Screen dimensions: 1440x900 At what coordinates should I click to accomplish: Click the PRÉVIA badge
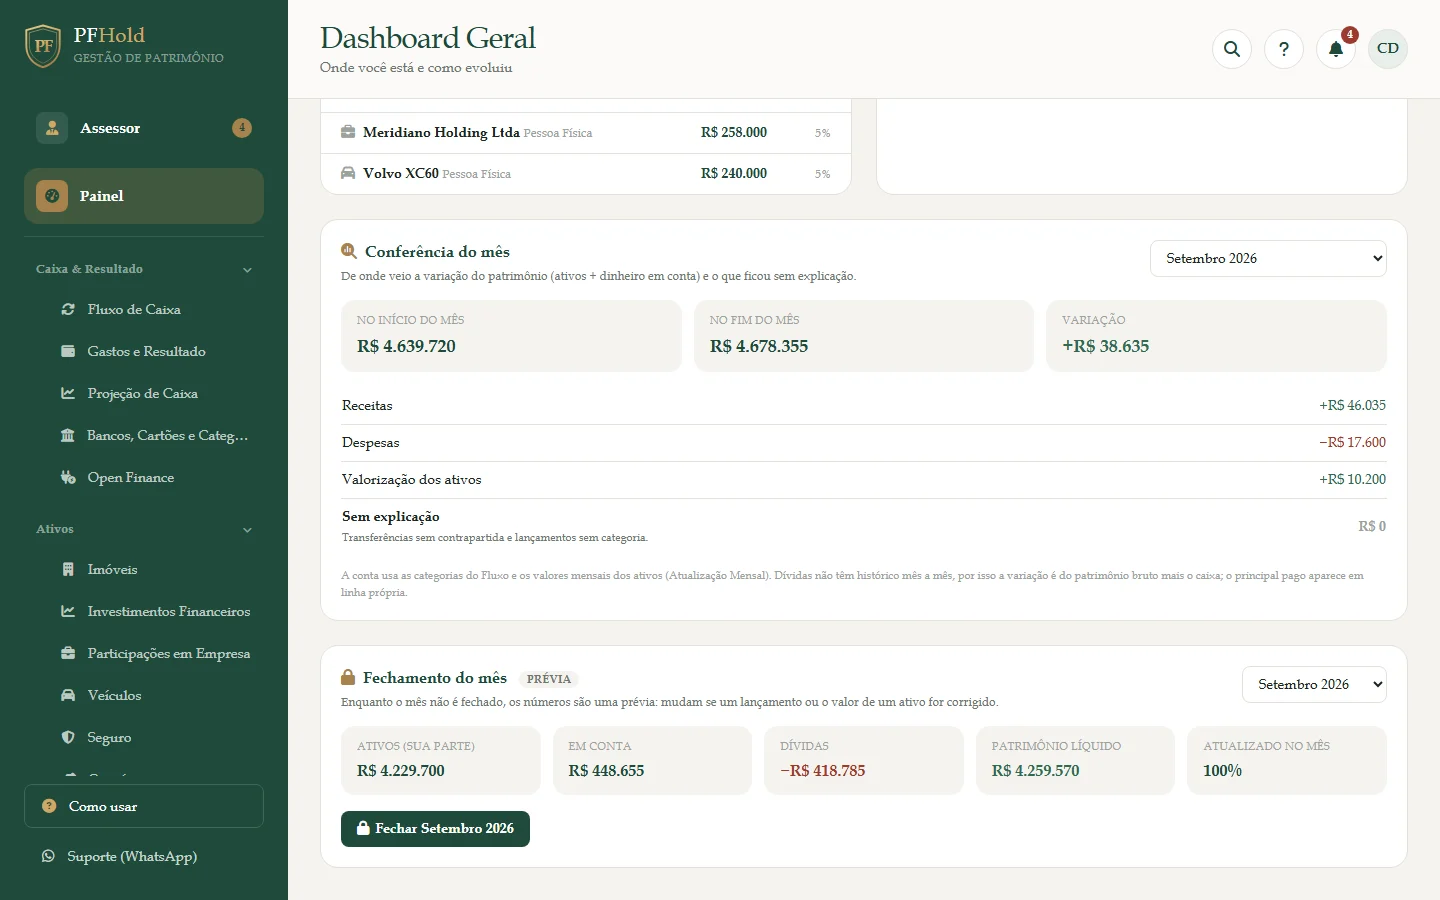coord(549,679)
